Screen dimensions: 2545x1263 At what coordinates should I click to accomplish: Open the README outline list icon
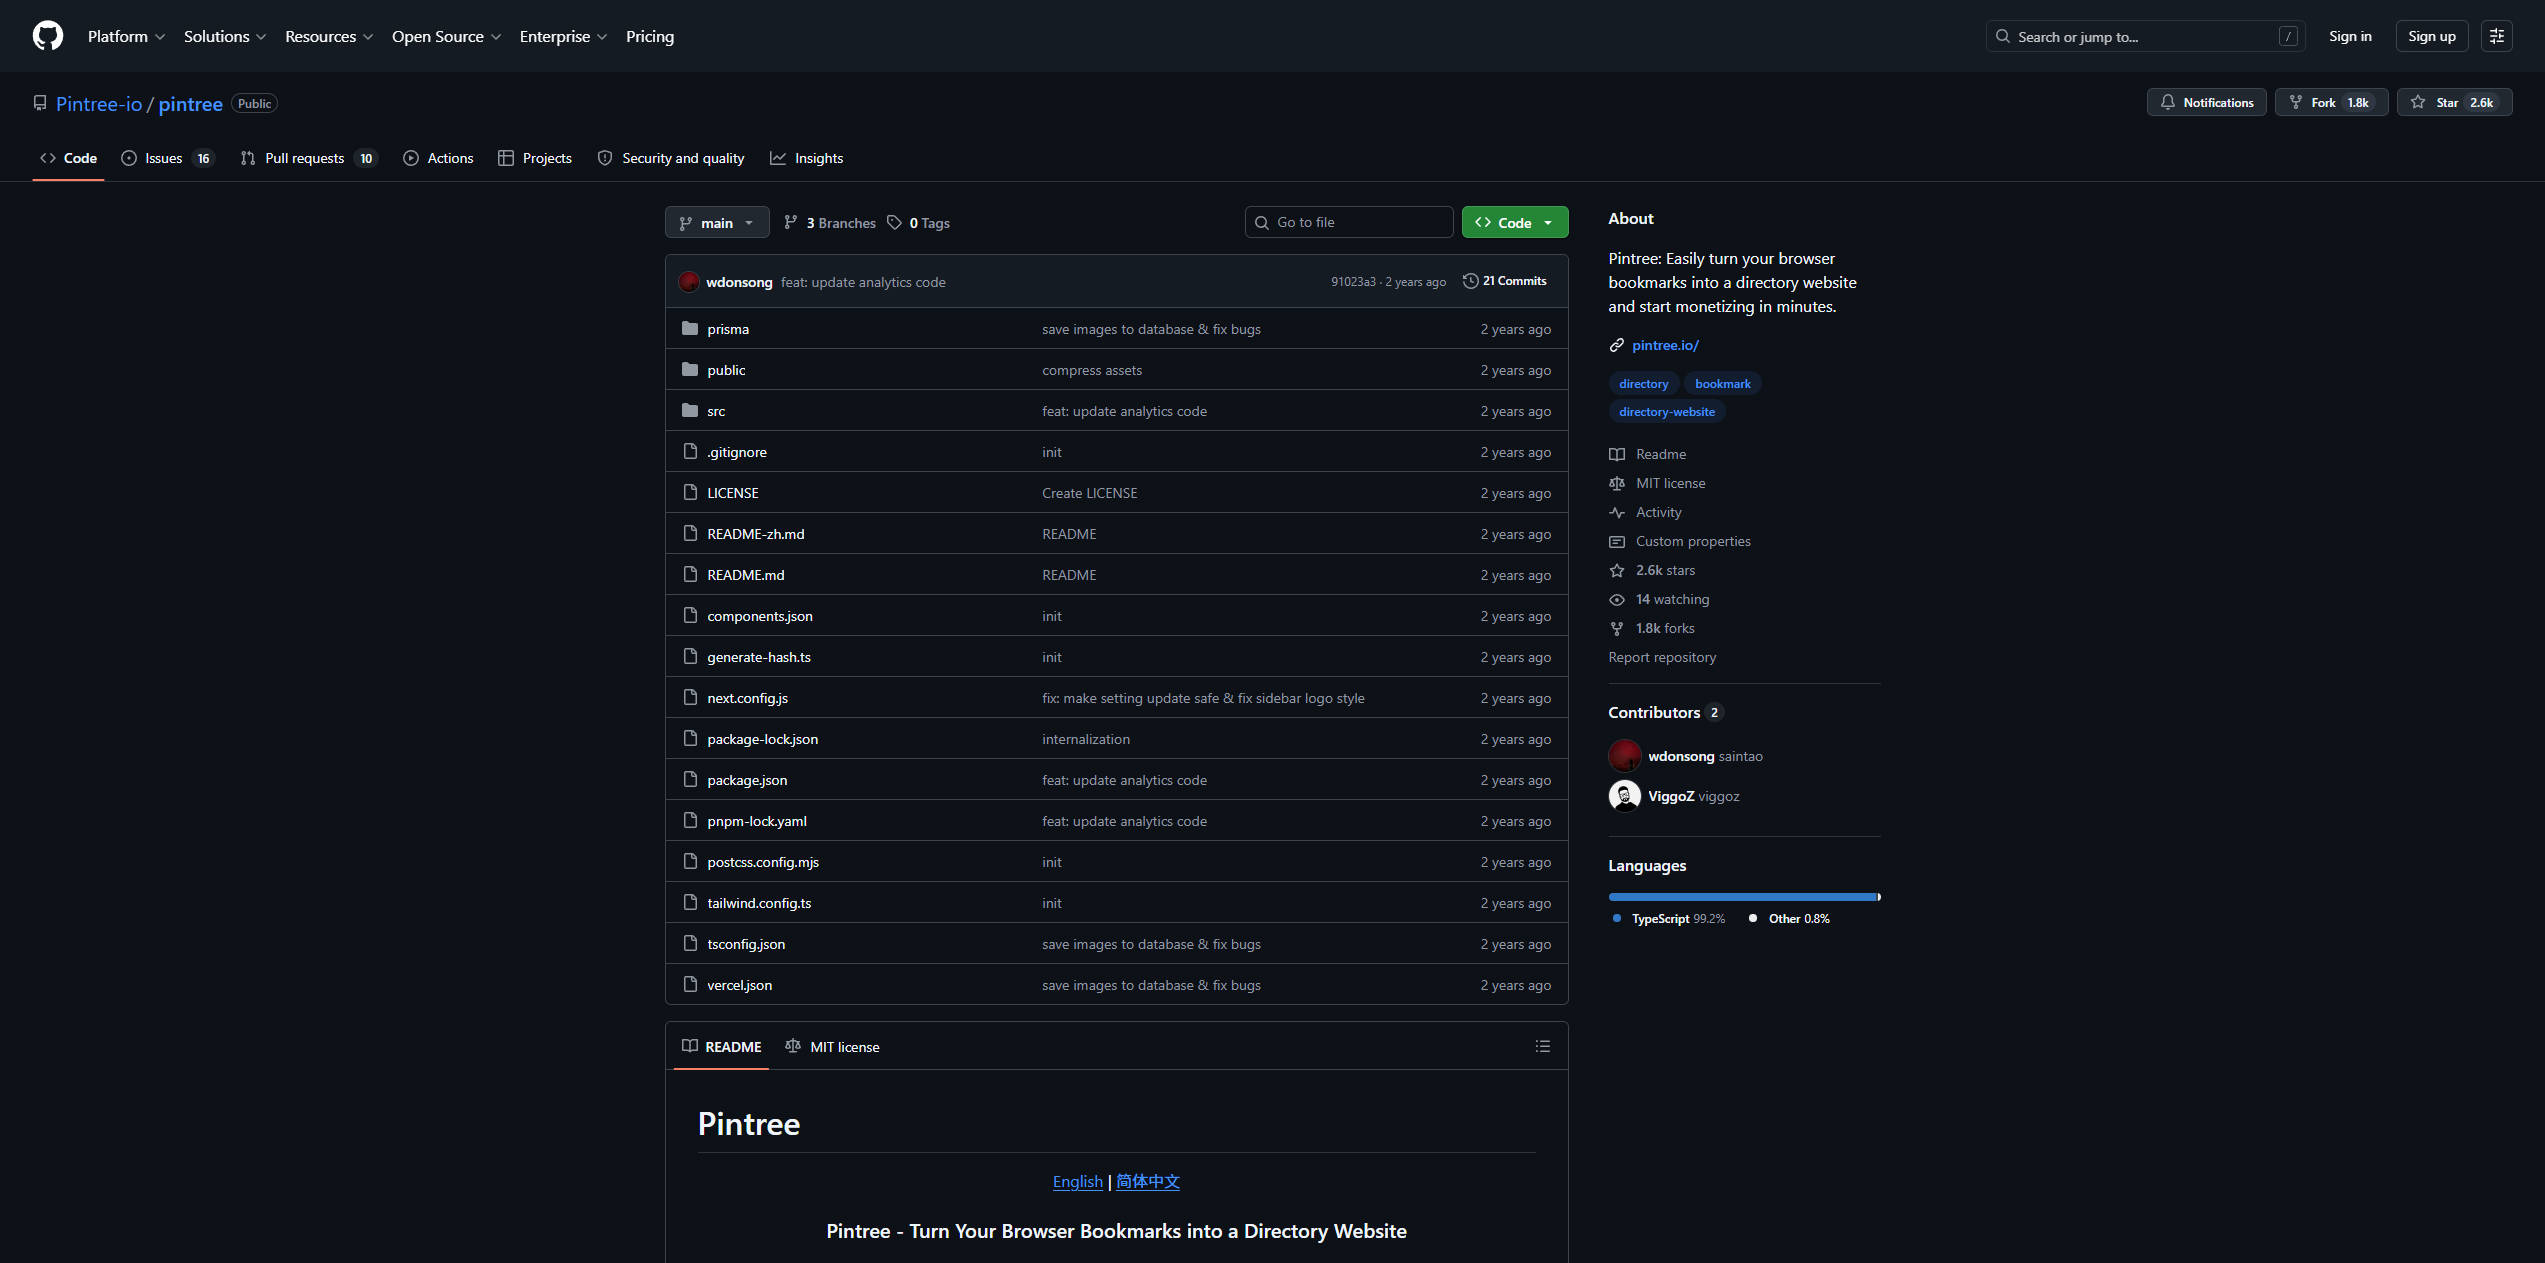pyautogui.click(x=1542, y=1046)
